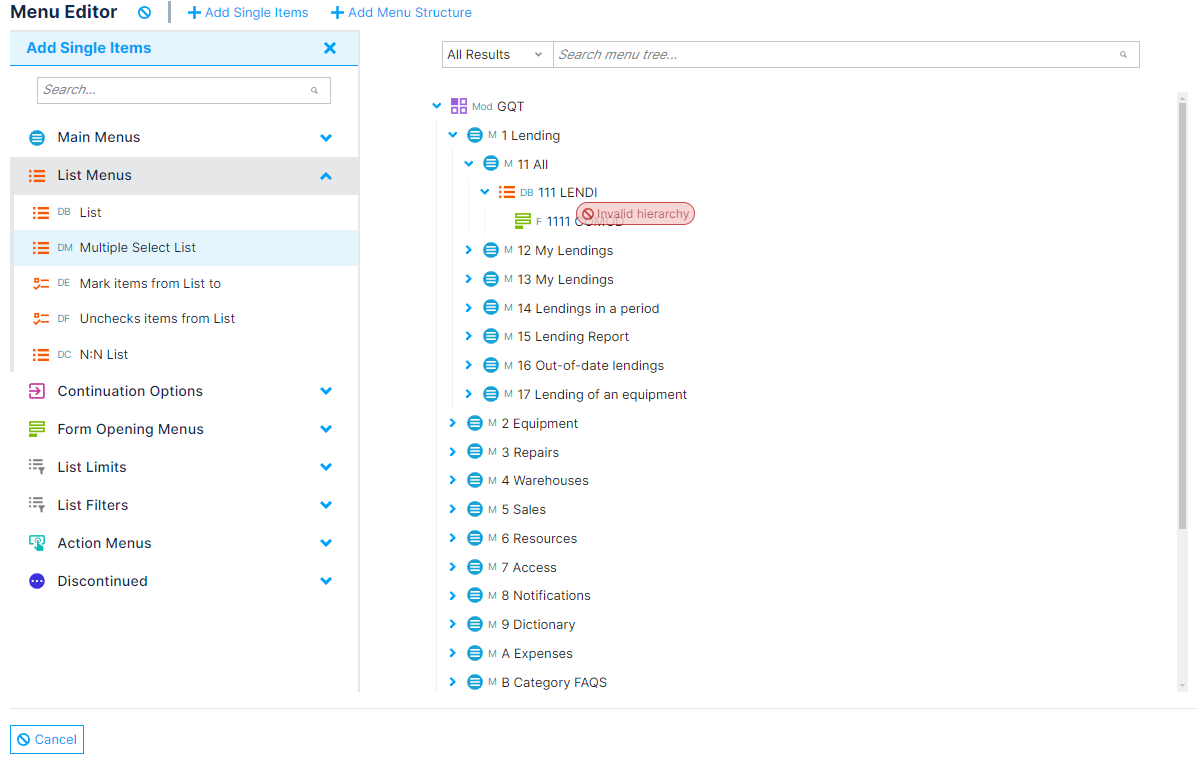The height and width of the screenshot is (758, 1197).
Task: Collapse the 11 All tree node
Action: coord(469,164)
